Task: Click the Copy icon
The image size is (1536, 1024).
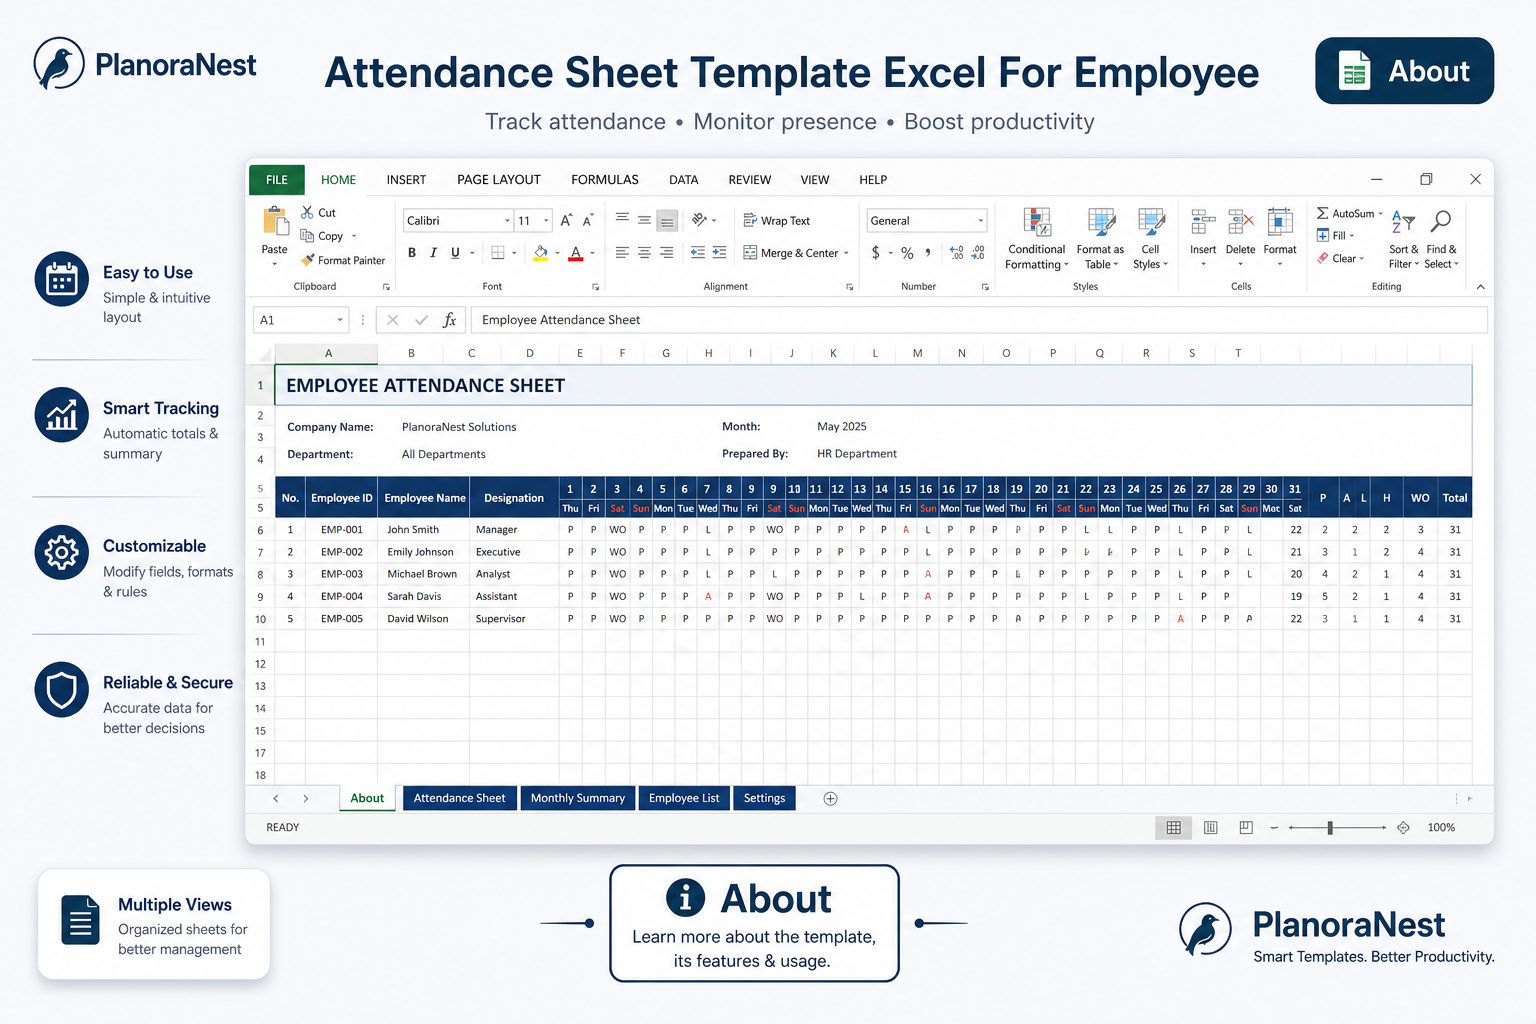Action: pos(308,236)
